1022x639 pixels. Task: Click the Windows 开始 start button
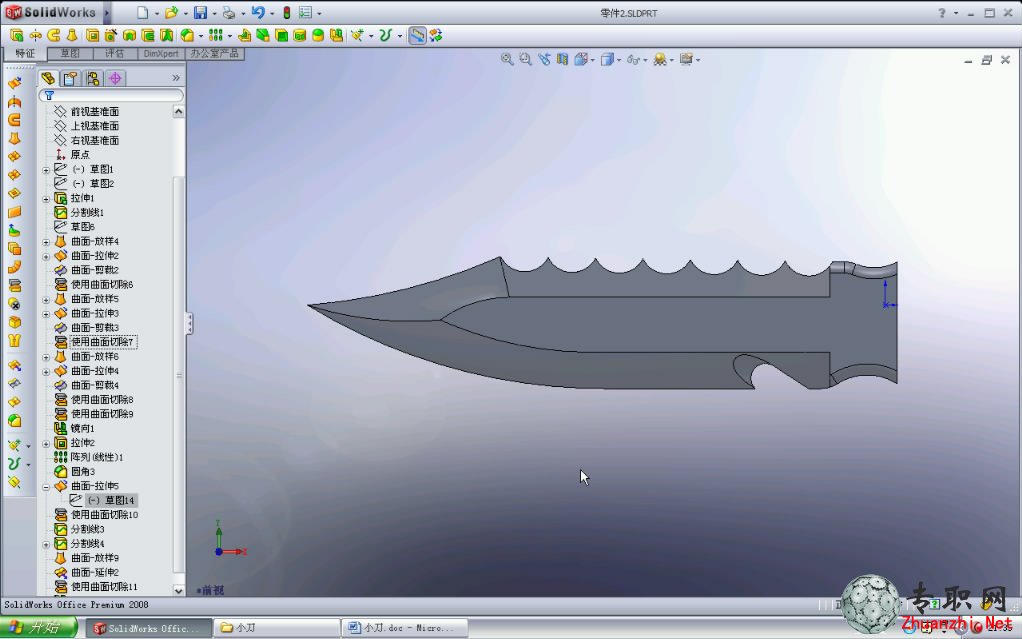(x=38, y=628)
